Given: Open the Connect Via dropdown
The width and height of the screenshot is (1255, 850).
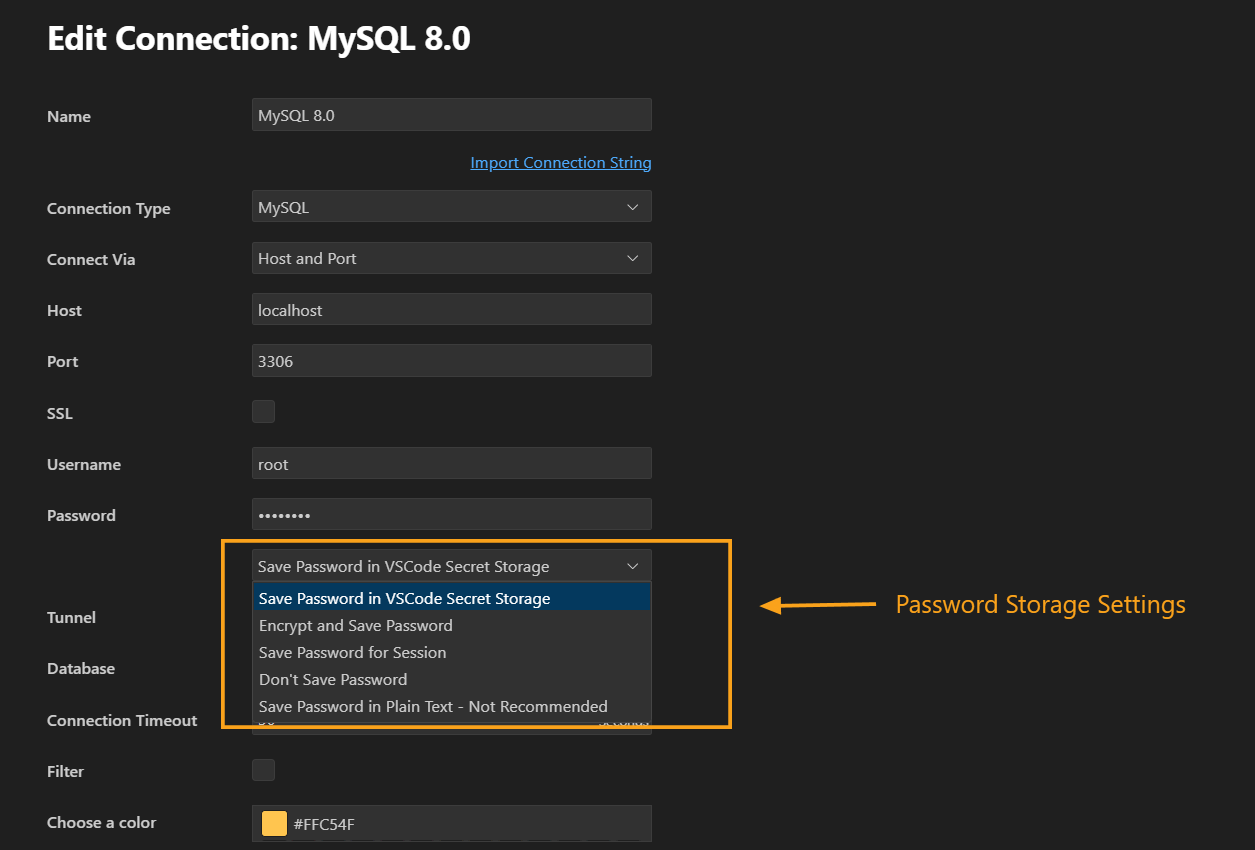Looking at the screenshot, I should (x=451, y=258).
